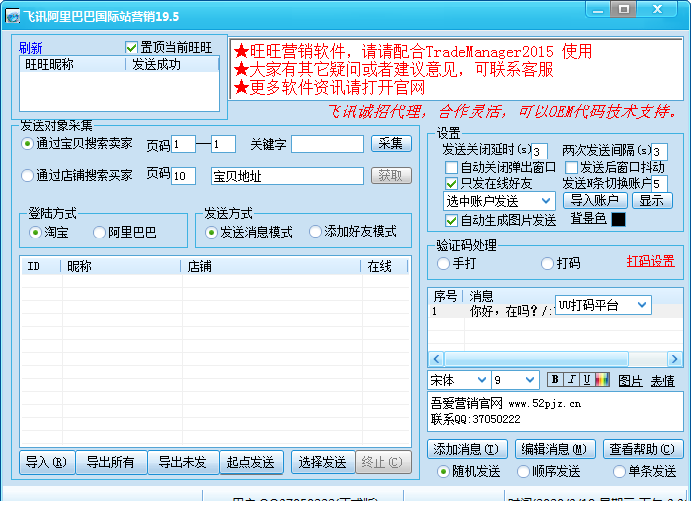
Task: Open the 打码设置 link
Action: pos(650,261)
